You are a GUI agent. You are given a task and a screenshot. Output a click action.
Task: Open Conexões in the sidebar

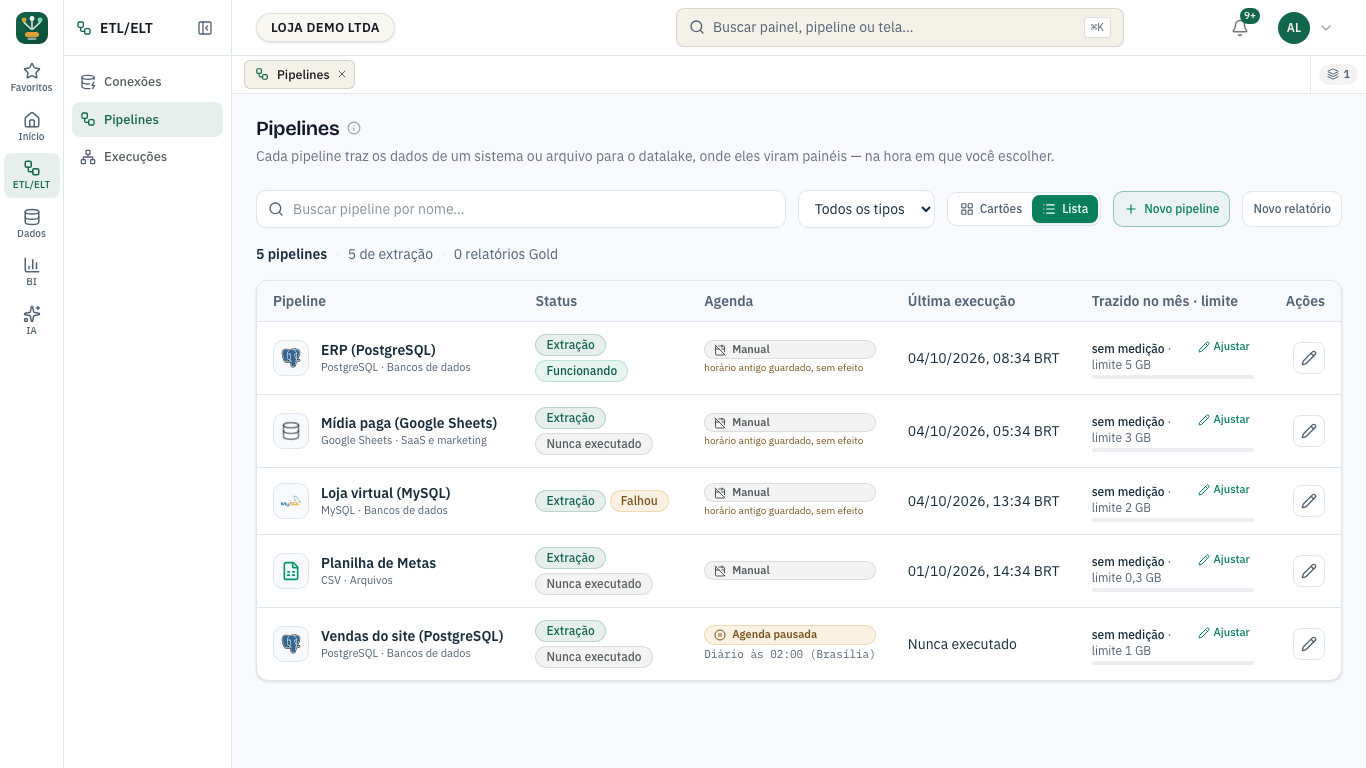147,82
